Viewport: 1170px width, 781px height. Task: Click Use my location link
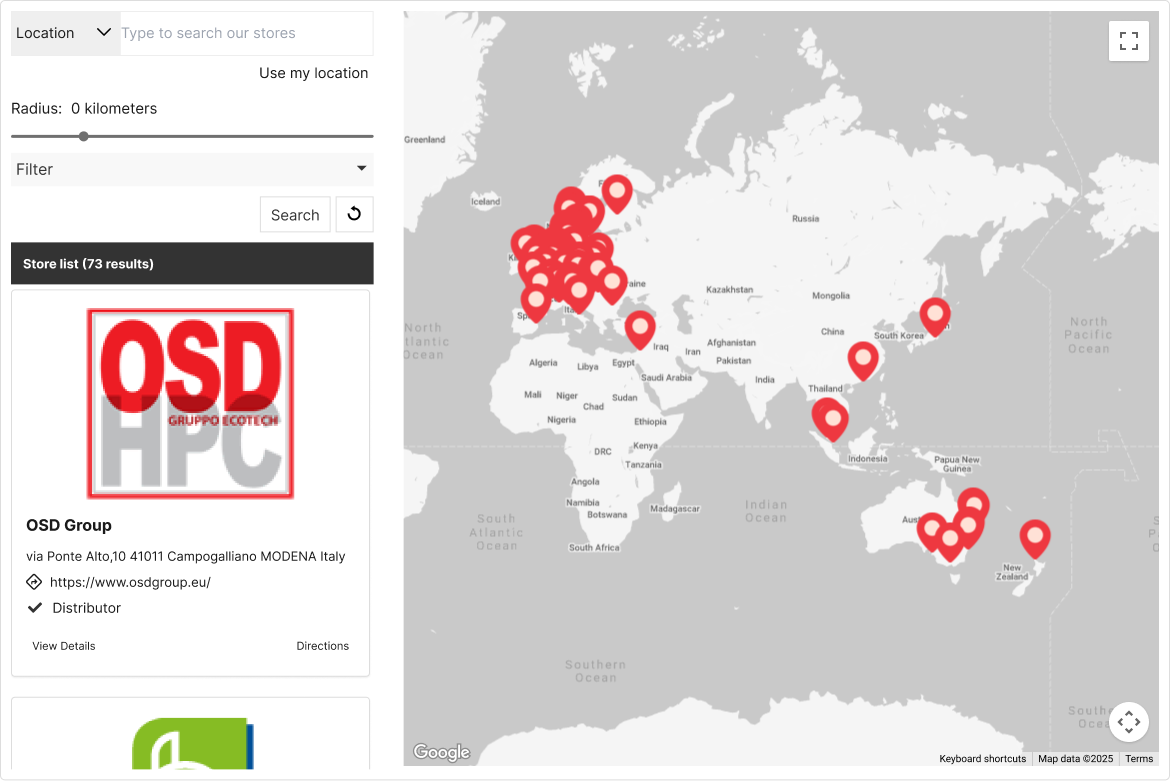[x=313, y=73]
